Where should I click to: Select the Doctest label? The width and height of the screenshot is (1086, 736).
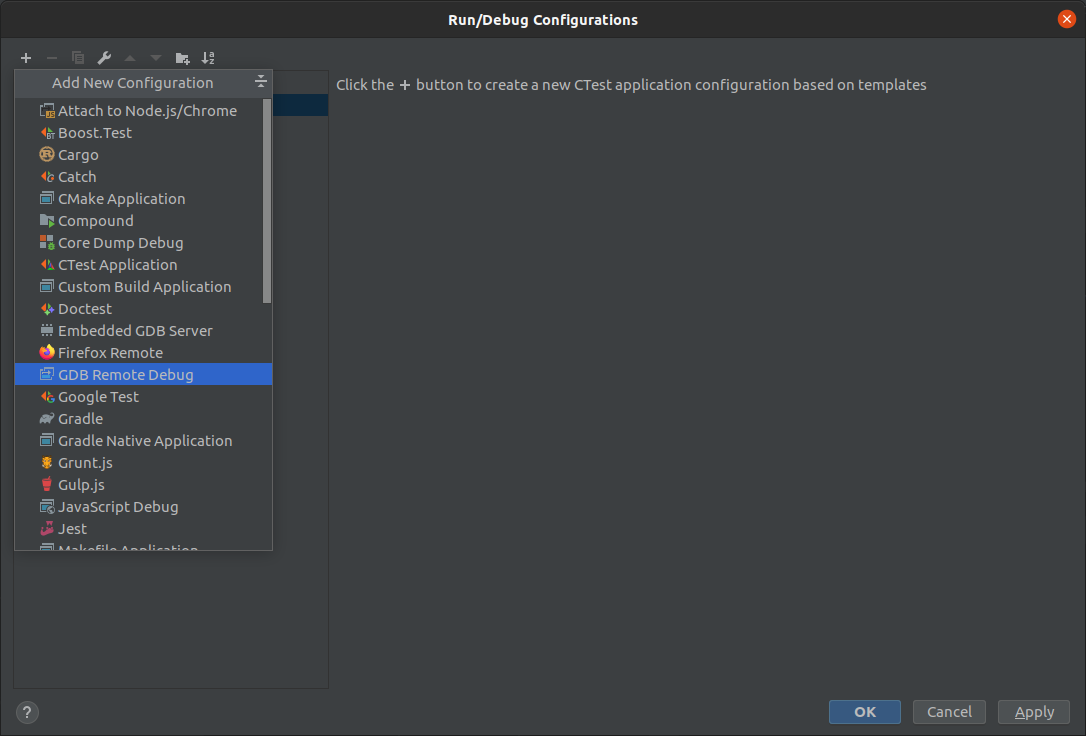click(x=84, y=309)
